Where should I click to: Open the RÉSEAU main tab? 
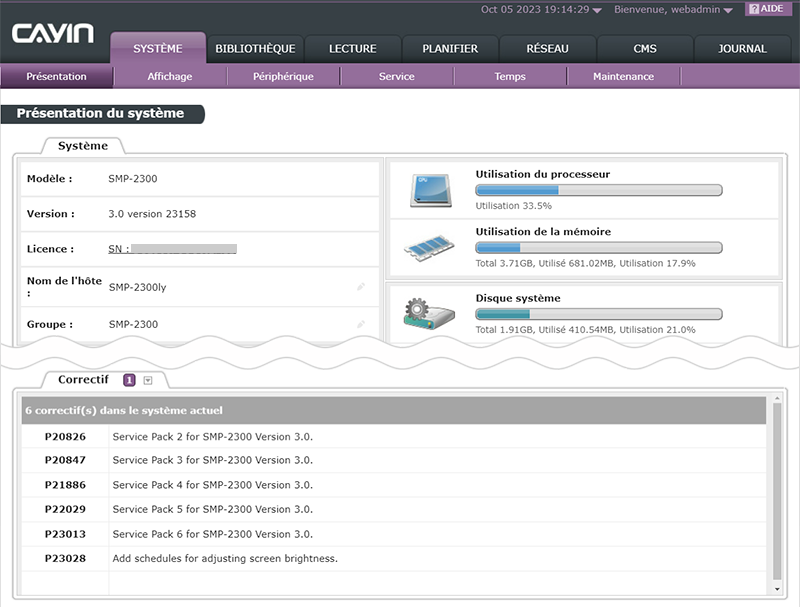547,48
